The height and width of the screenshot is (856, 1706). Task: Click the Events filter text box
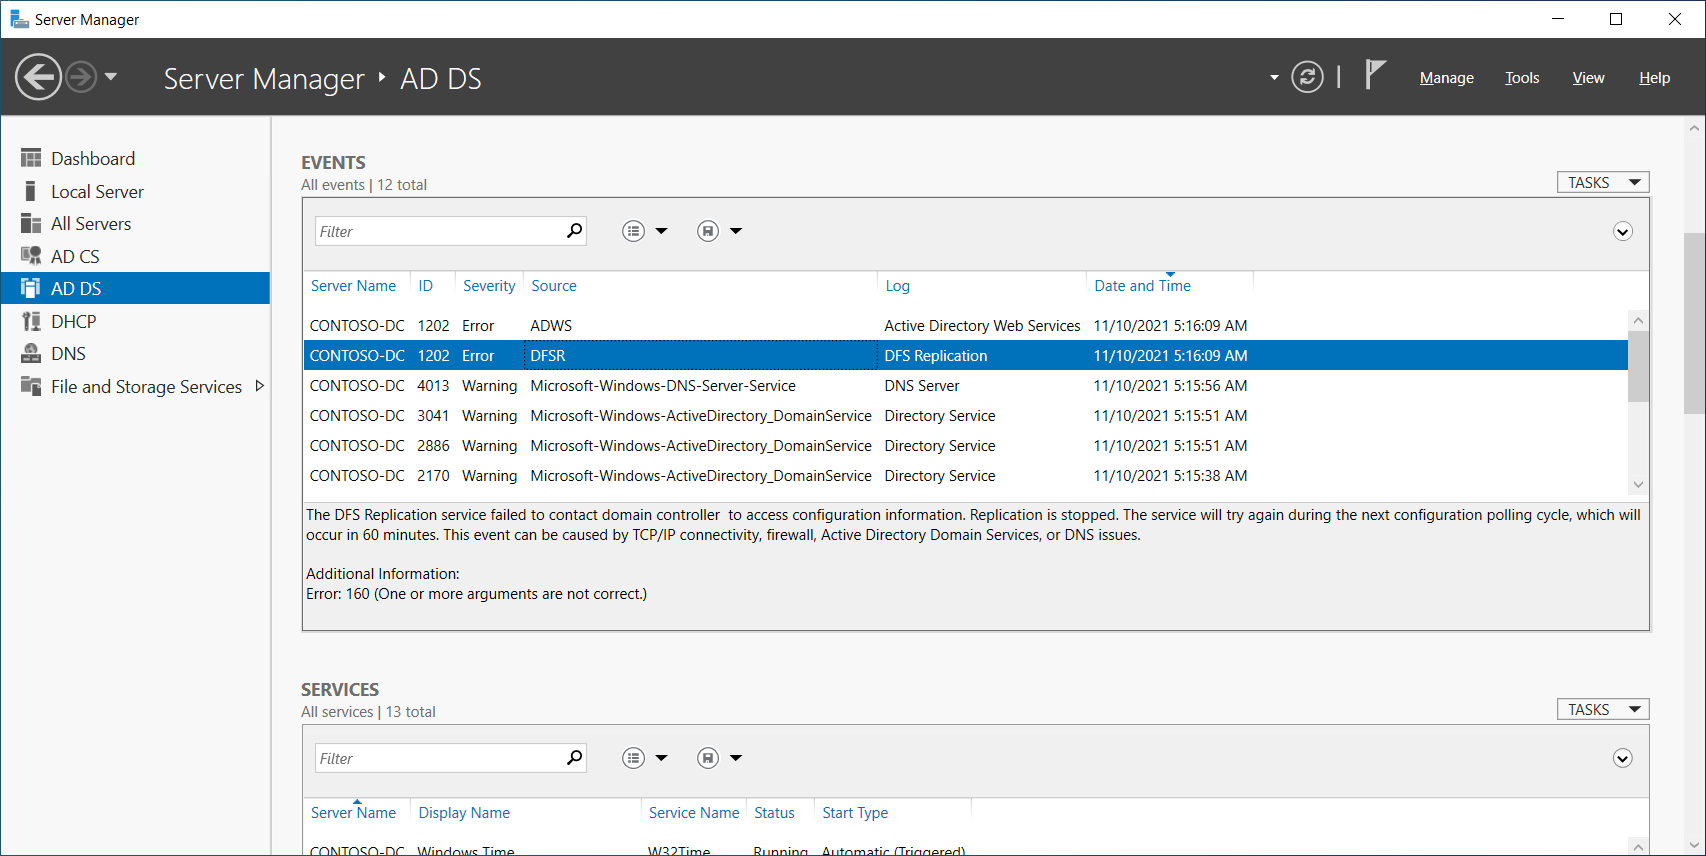pos(440,231)
